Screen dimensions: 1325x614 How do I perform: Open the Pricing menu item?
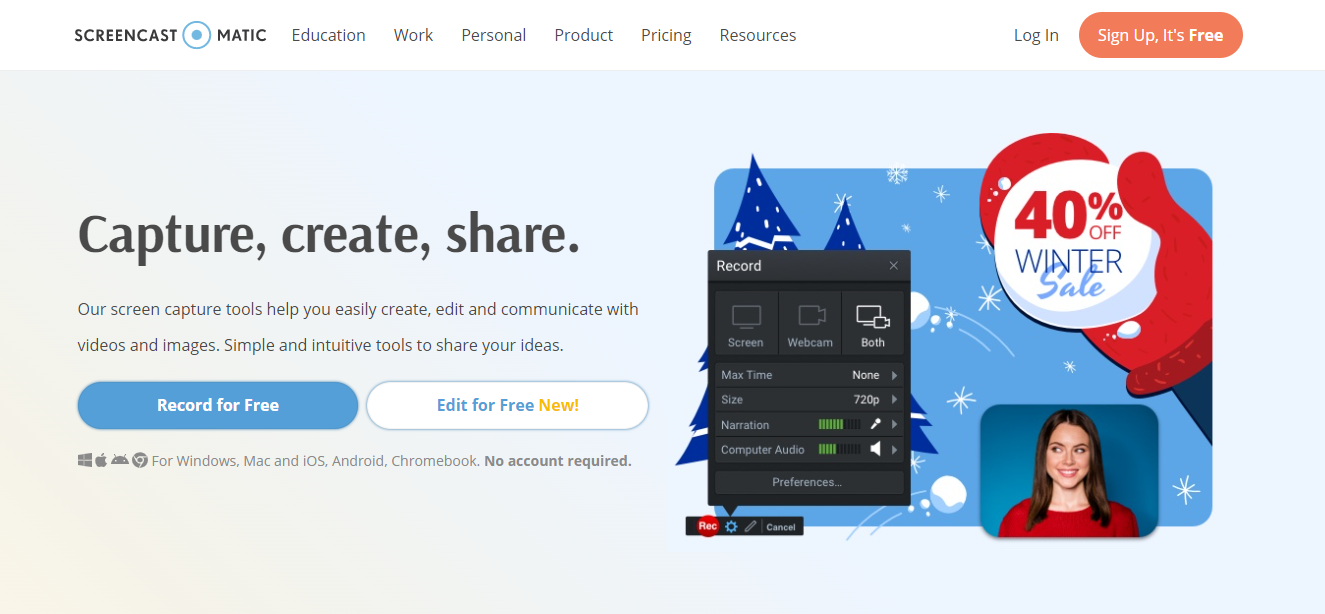666,35
